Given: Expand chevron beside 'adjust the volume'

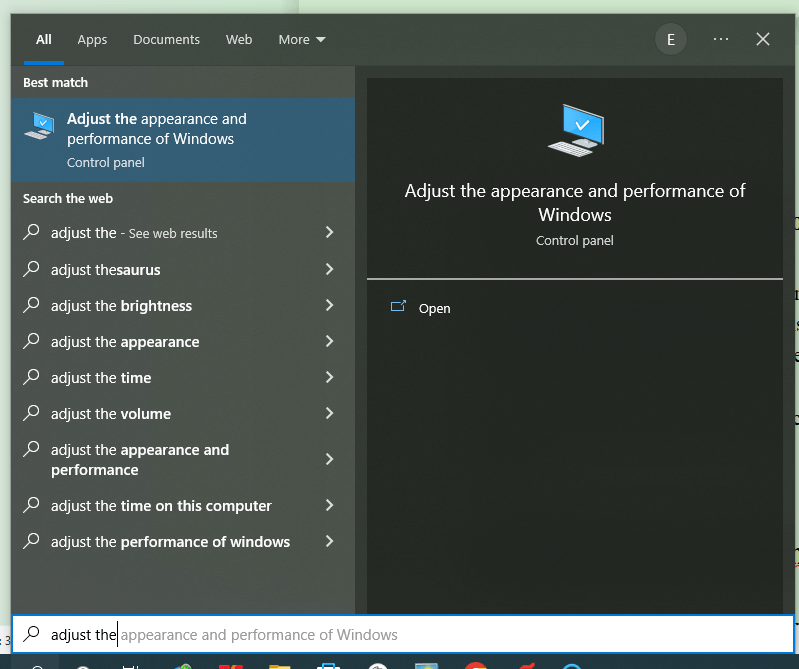Looking at the screenshot, I should [x=329, y=413].
